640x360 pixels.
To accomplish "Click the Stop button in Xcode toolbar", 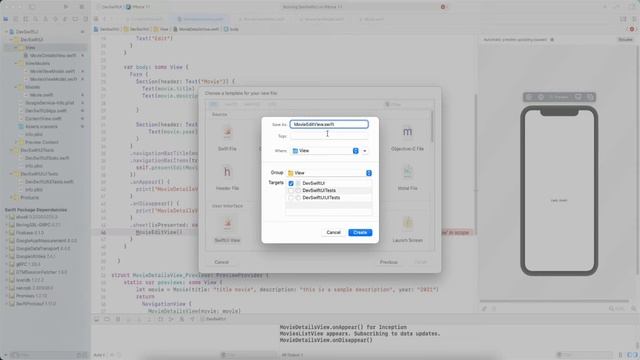I will (82, 7).
